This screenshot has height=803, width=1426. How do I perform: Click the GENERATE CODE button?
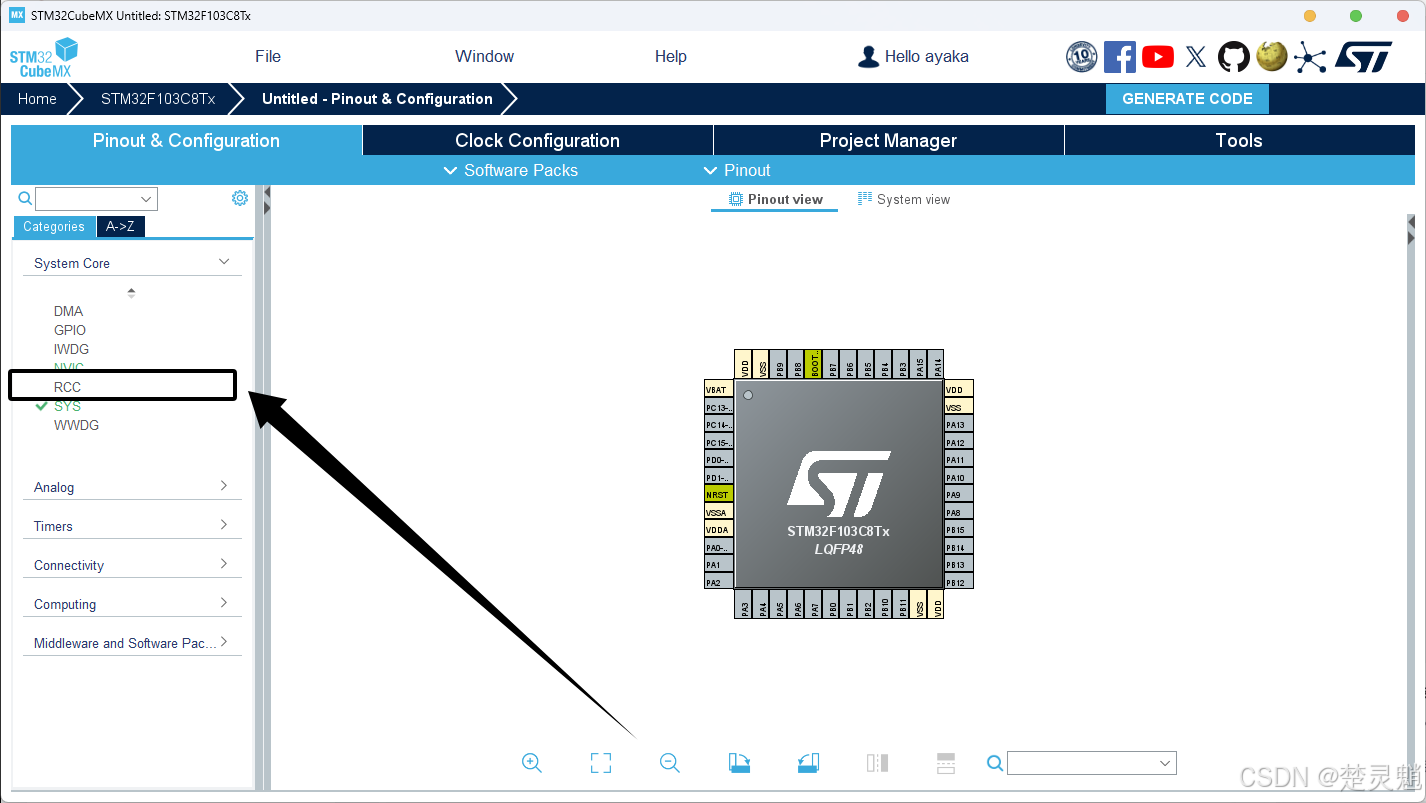click(1187, 99)
